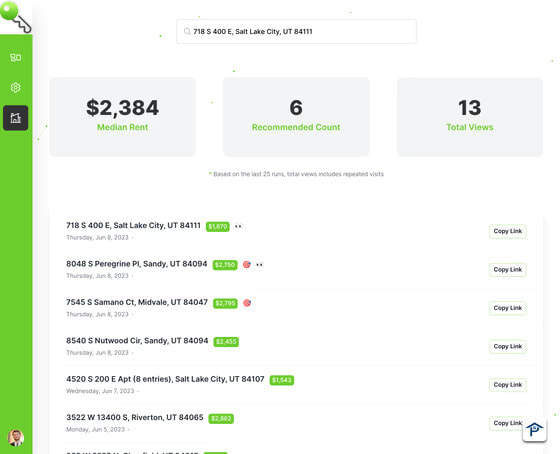The width and height of the screenshot is (560, 454).
Task: Open the settings gear in sidebar
Action: (15, 88)
